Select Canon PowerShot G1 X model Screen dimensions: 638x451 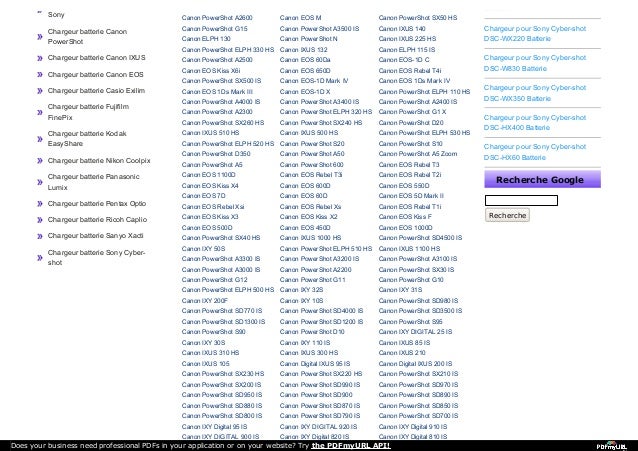point(412,112)
